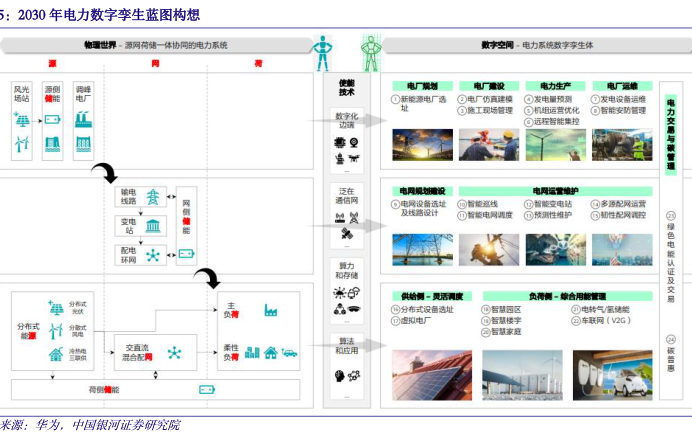Open the equipment maintenance photo under 电厂运维
This screenshot has width=692, height=442.
[x=622, y=145]
